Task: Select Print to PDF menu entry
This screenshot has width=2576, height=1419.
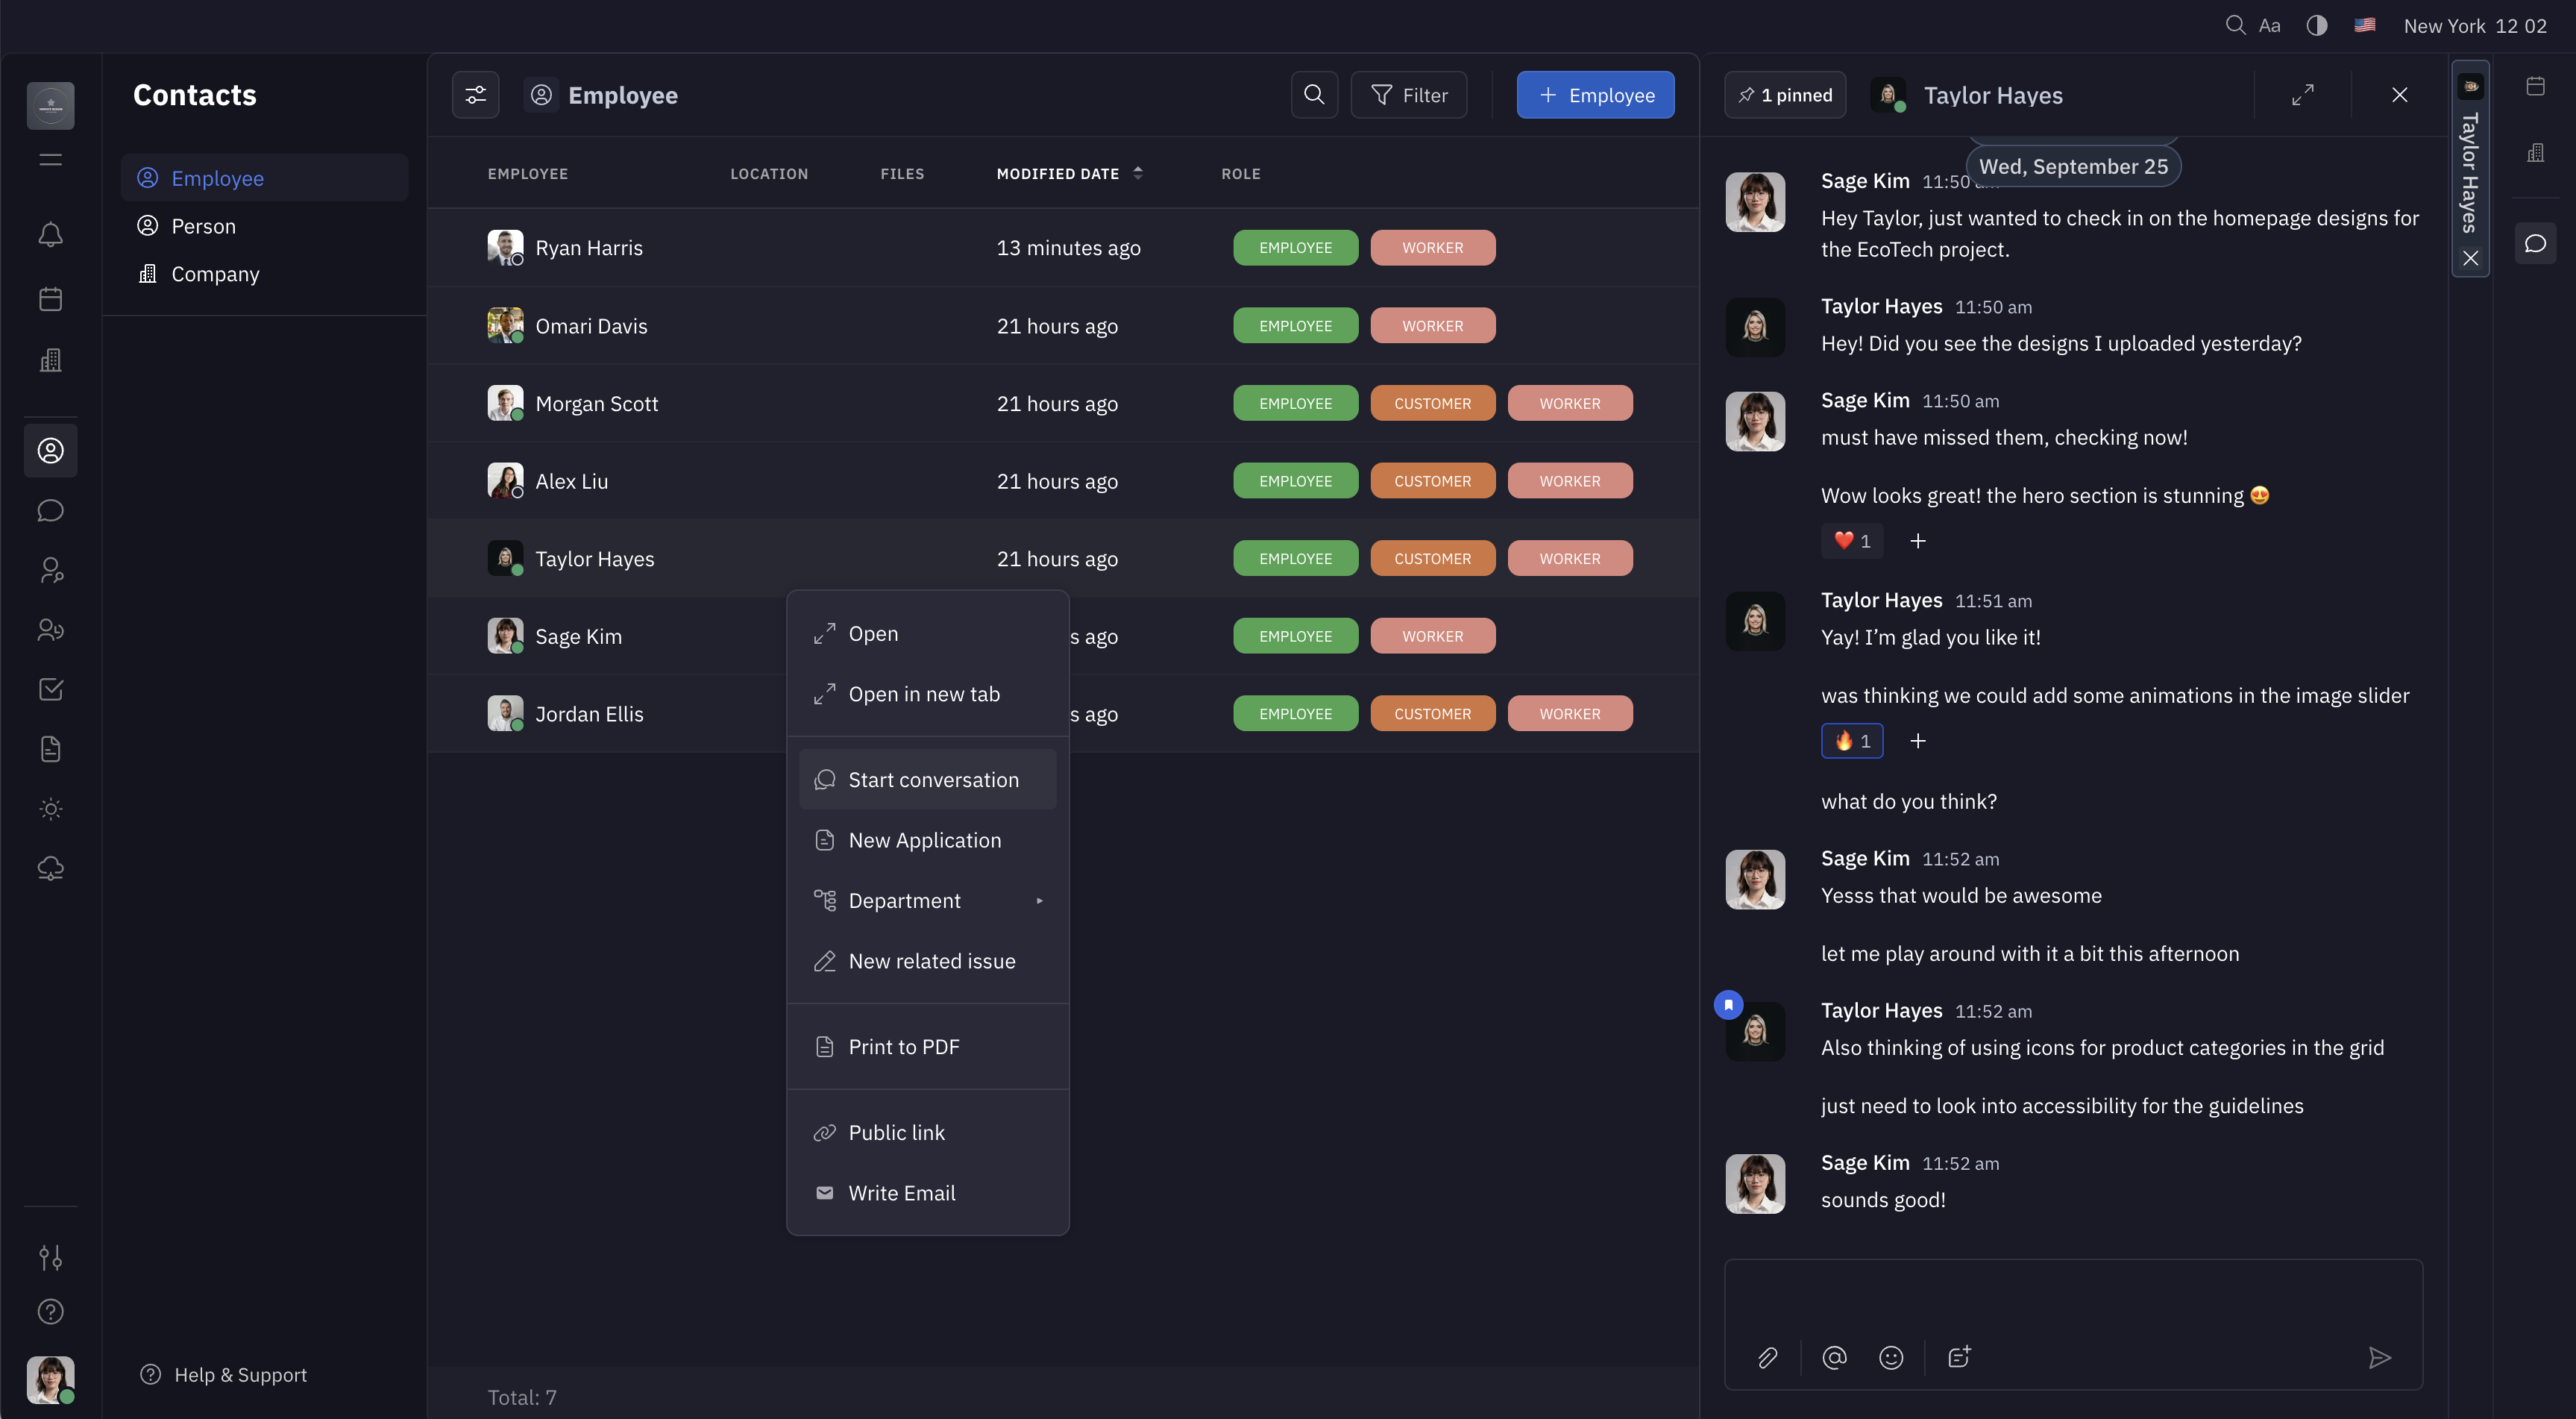Action: pyautogui.click(x=903, y=1047)
